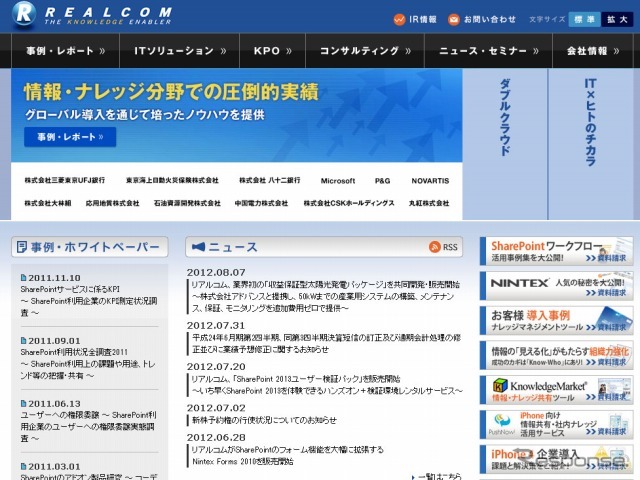Click the SharePointワークフロー banner
The height and width of the screenshot is (480, 640).
click(556, 251)
